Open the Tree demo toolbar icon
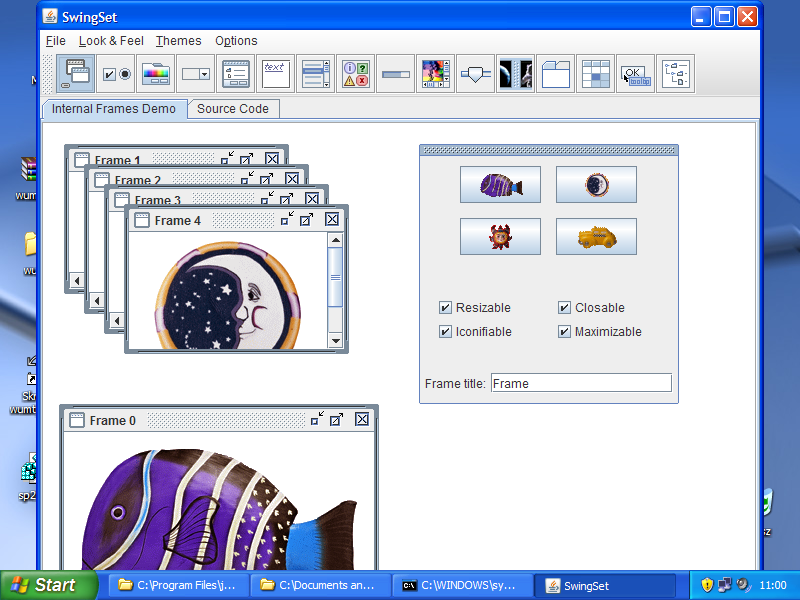800x600 pixels. point(676,74)
